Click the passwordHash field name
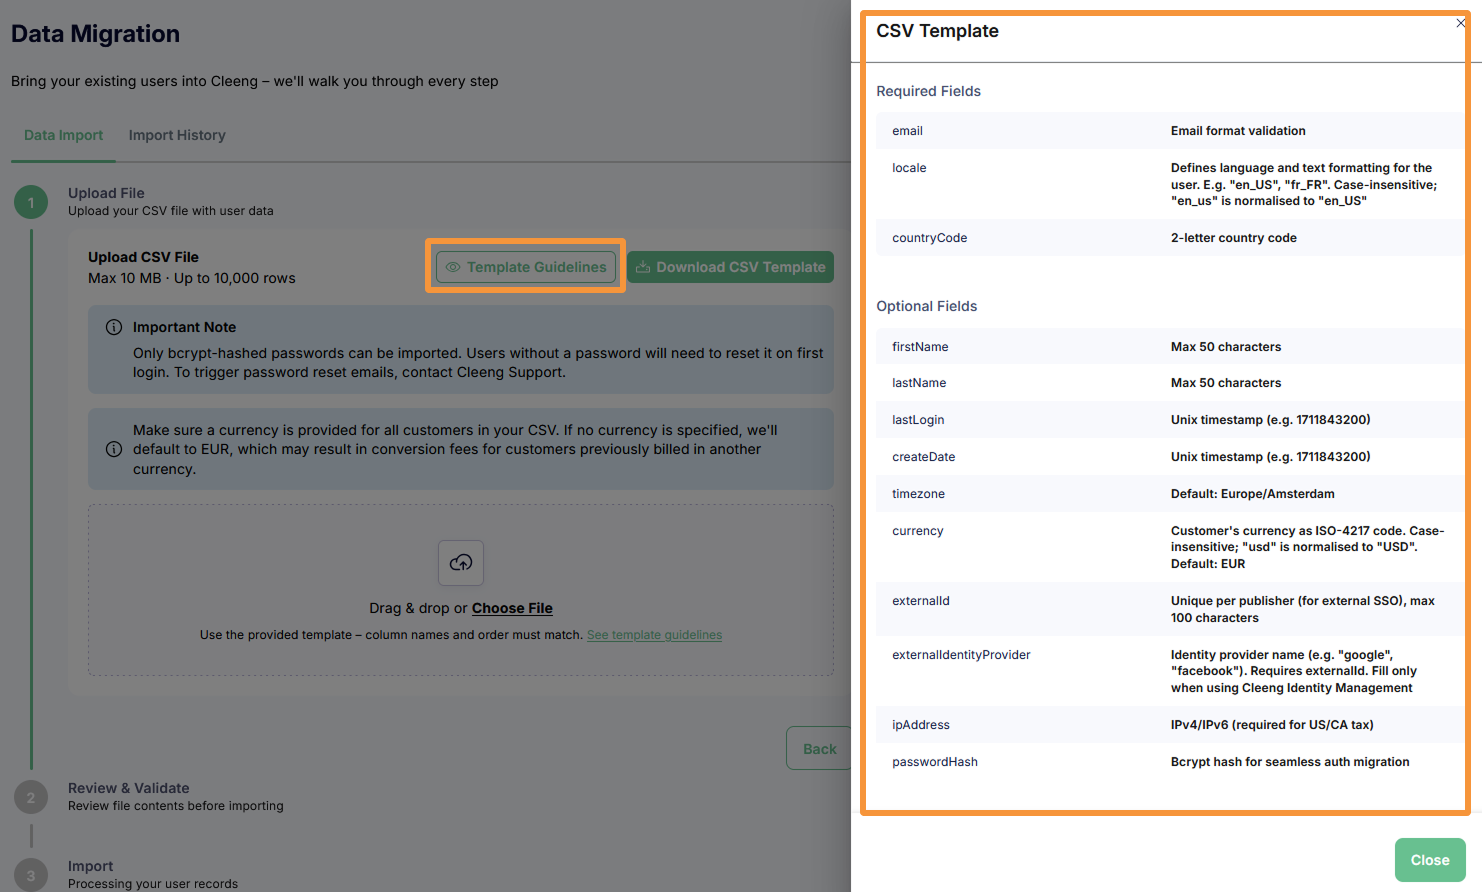Screen dimensions: 1482x892 coord(935,762)
